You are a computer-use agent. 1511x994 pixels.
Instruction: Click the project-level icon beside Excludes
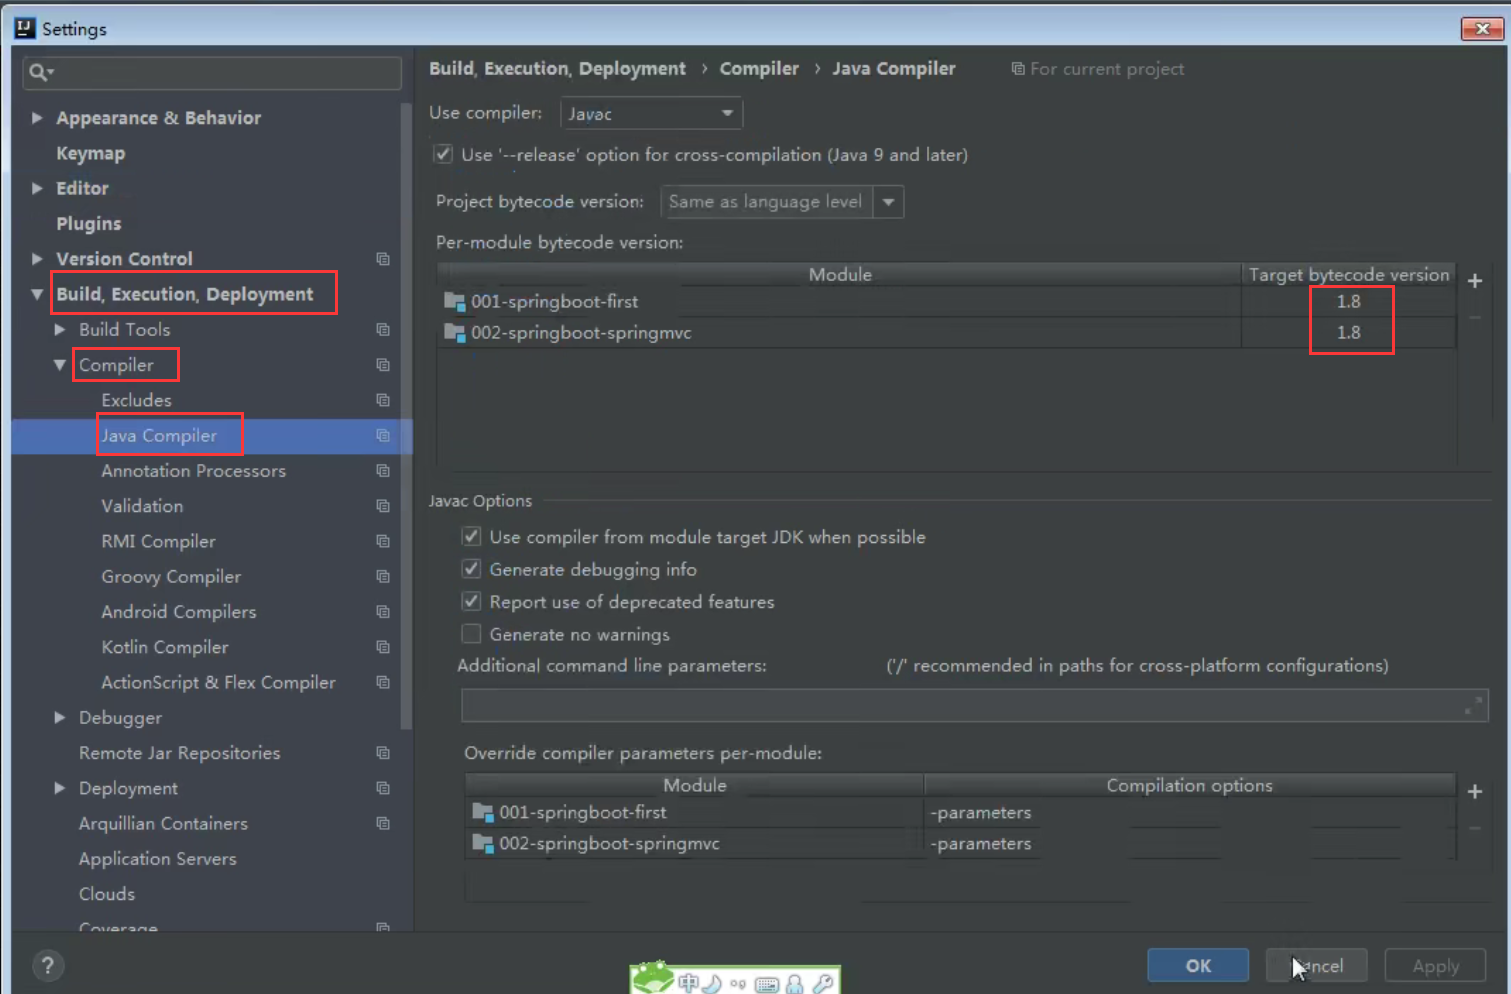tap(383, 400)
